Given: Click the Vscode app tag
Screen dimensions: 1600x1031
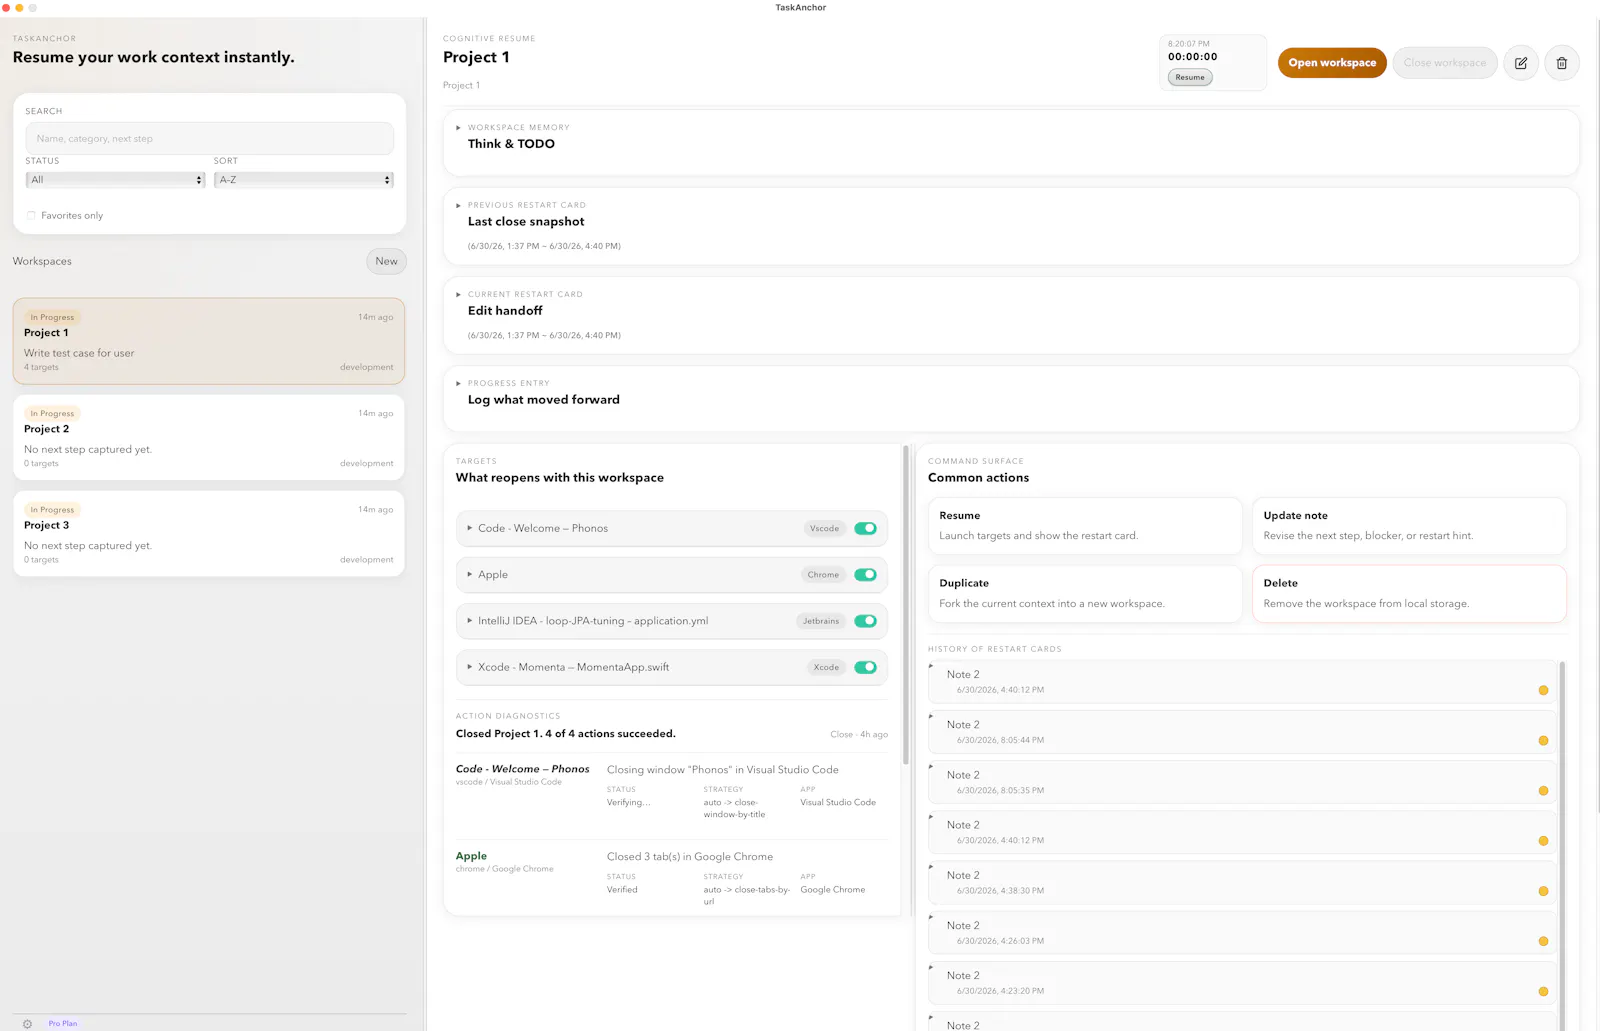Looking at the screenshot, I should tap(825, 528).
